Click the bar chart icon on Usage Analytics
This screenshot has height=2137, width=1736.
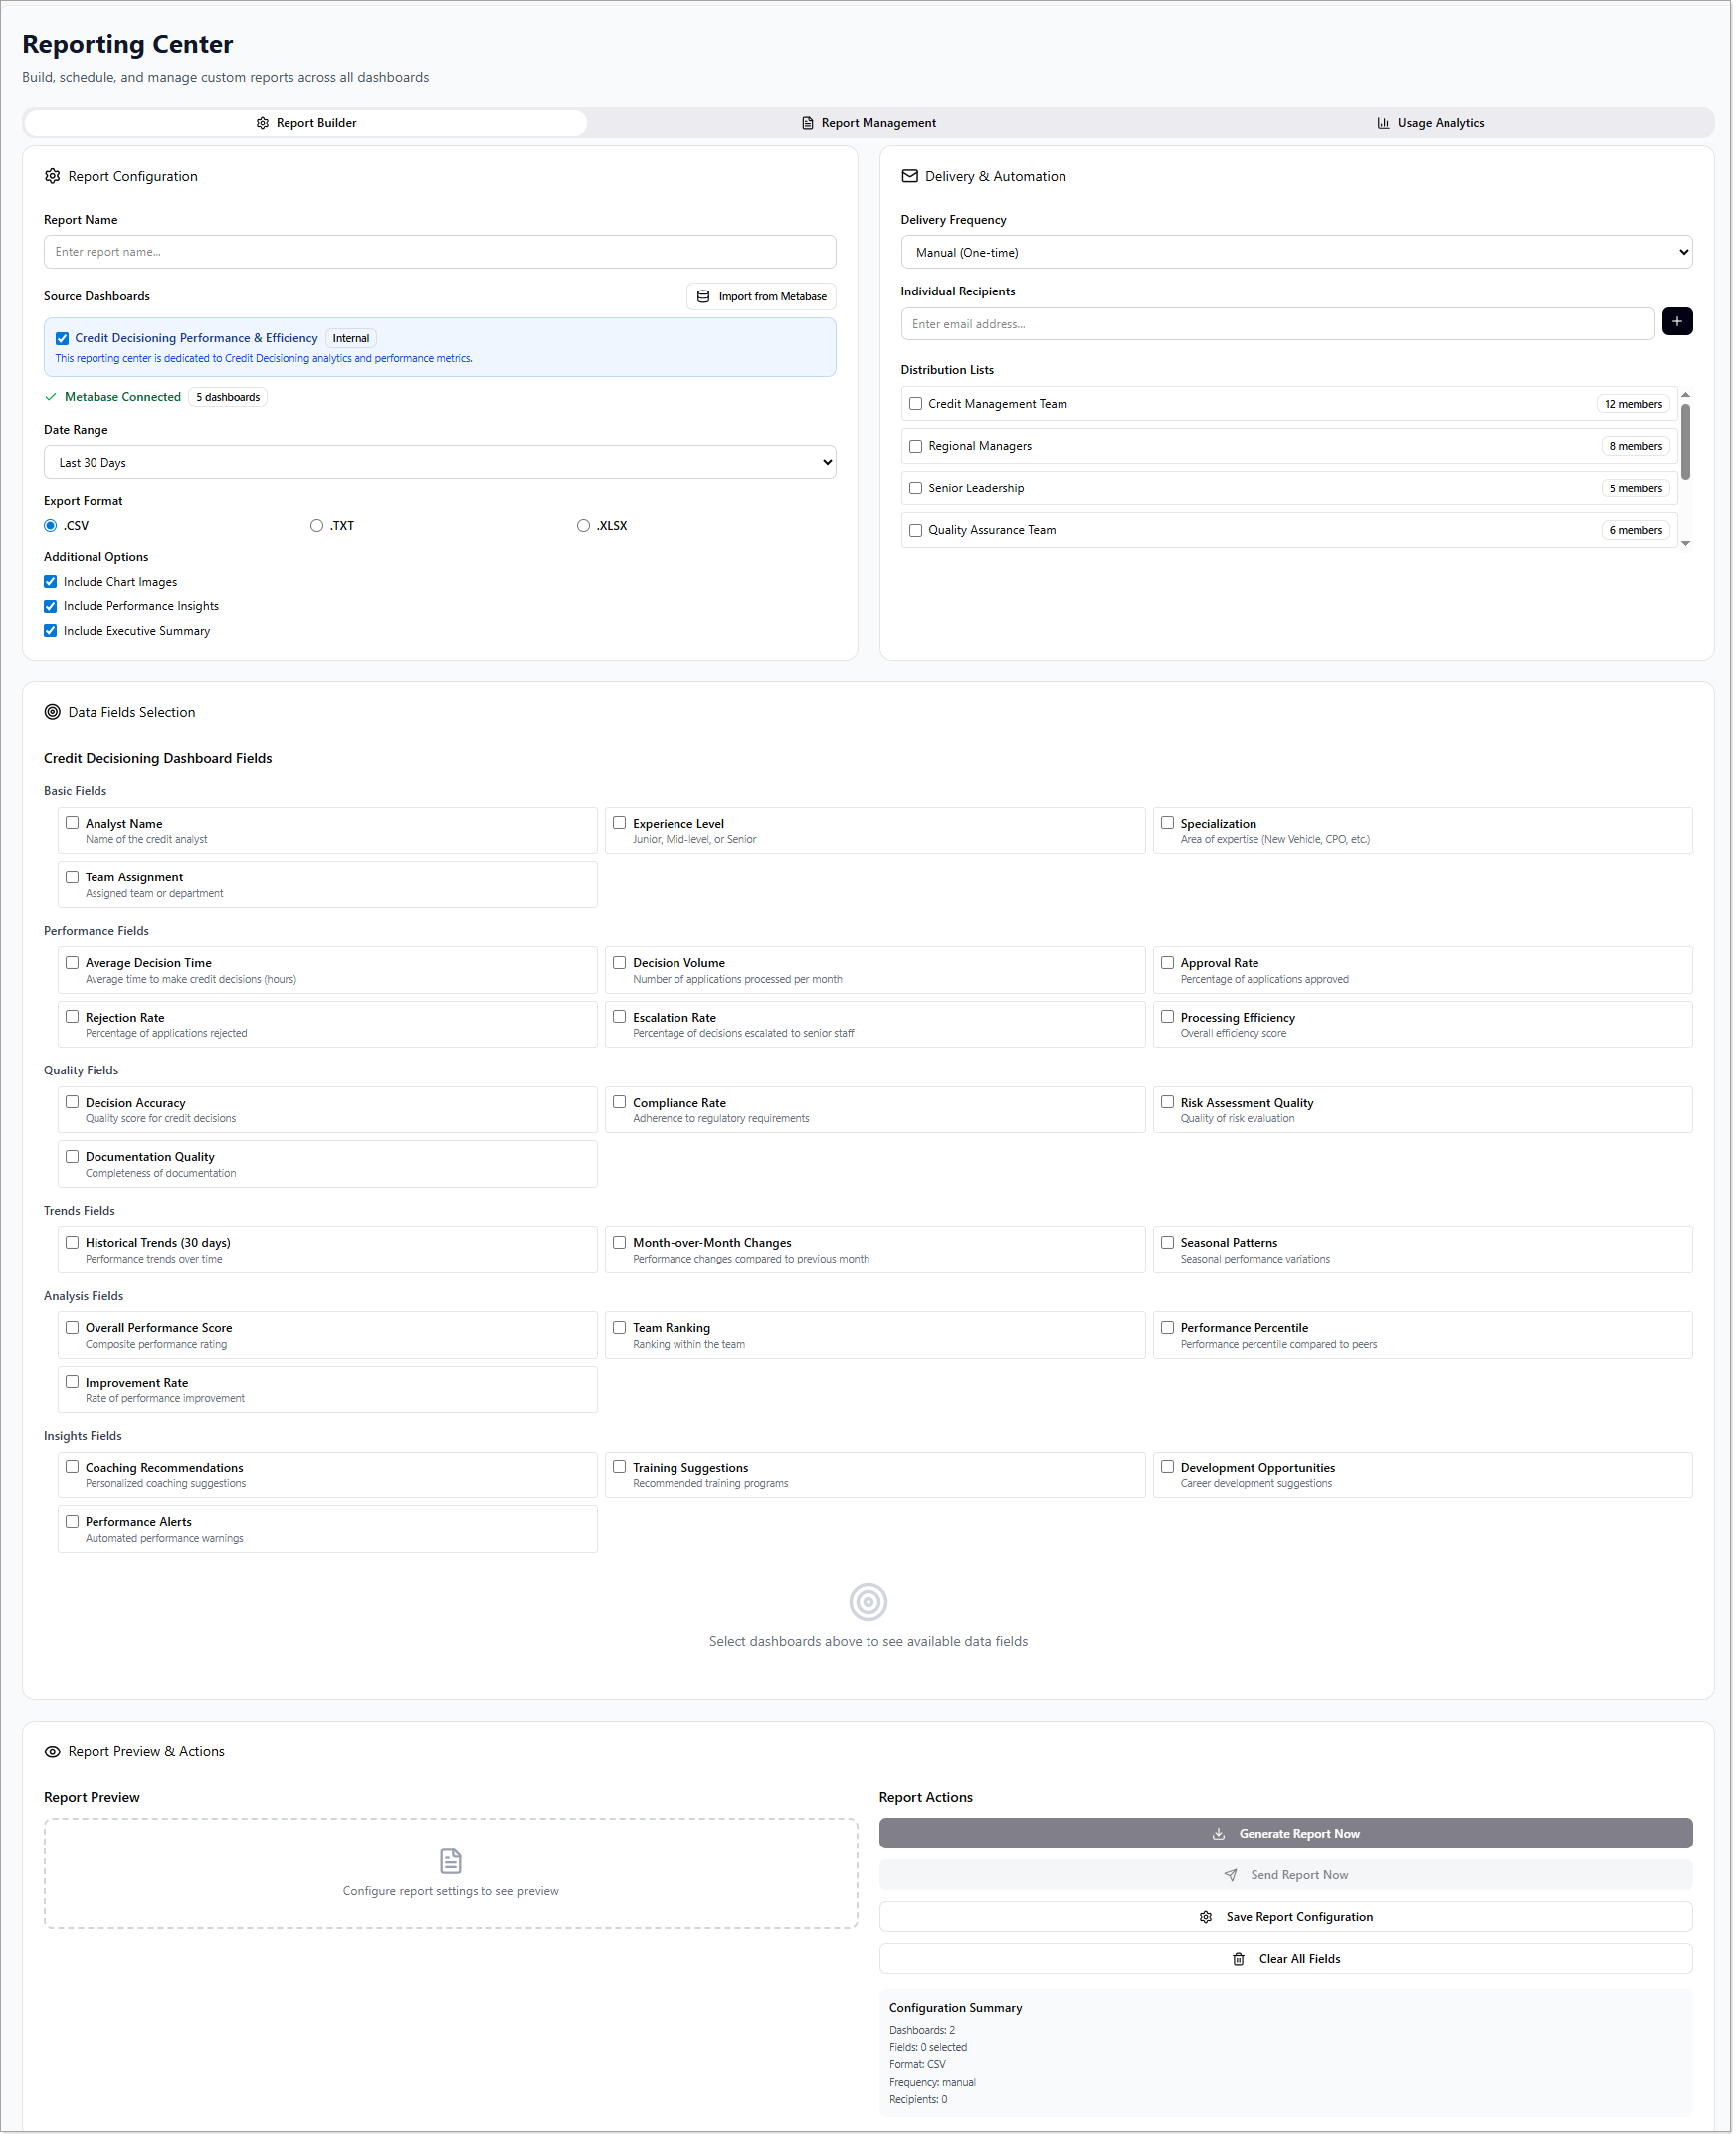pos(1383,124)
